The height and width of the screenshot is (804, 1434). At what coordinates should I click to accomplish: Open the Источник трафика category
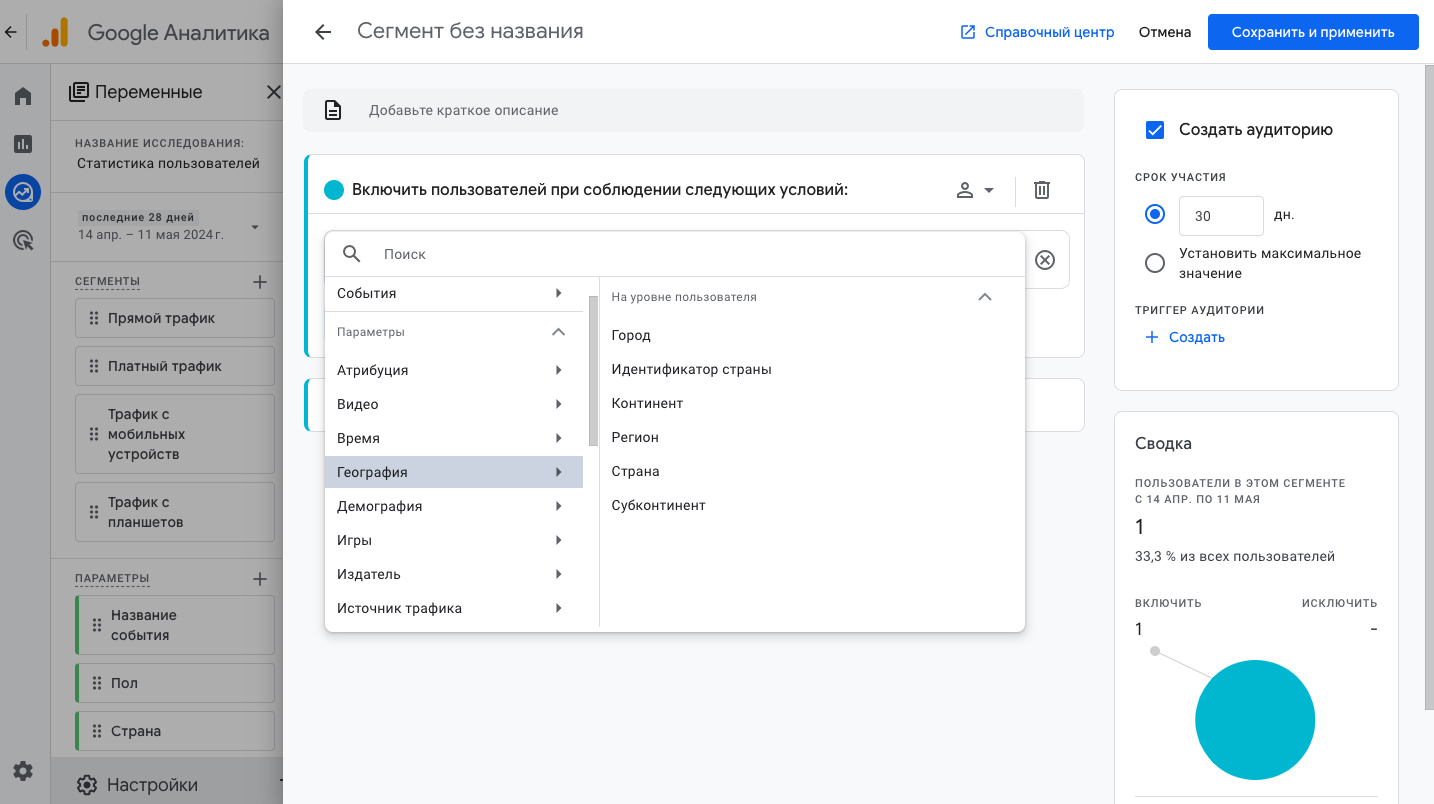[453, 608]
